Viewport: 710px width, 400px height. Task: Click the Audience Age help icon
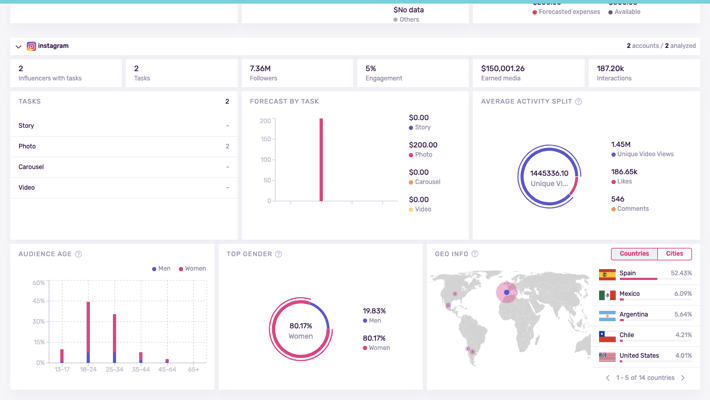pos(78,254)
